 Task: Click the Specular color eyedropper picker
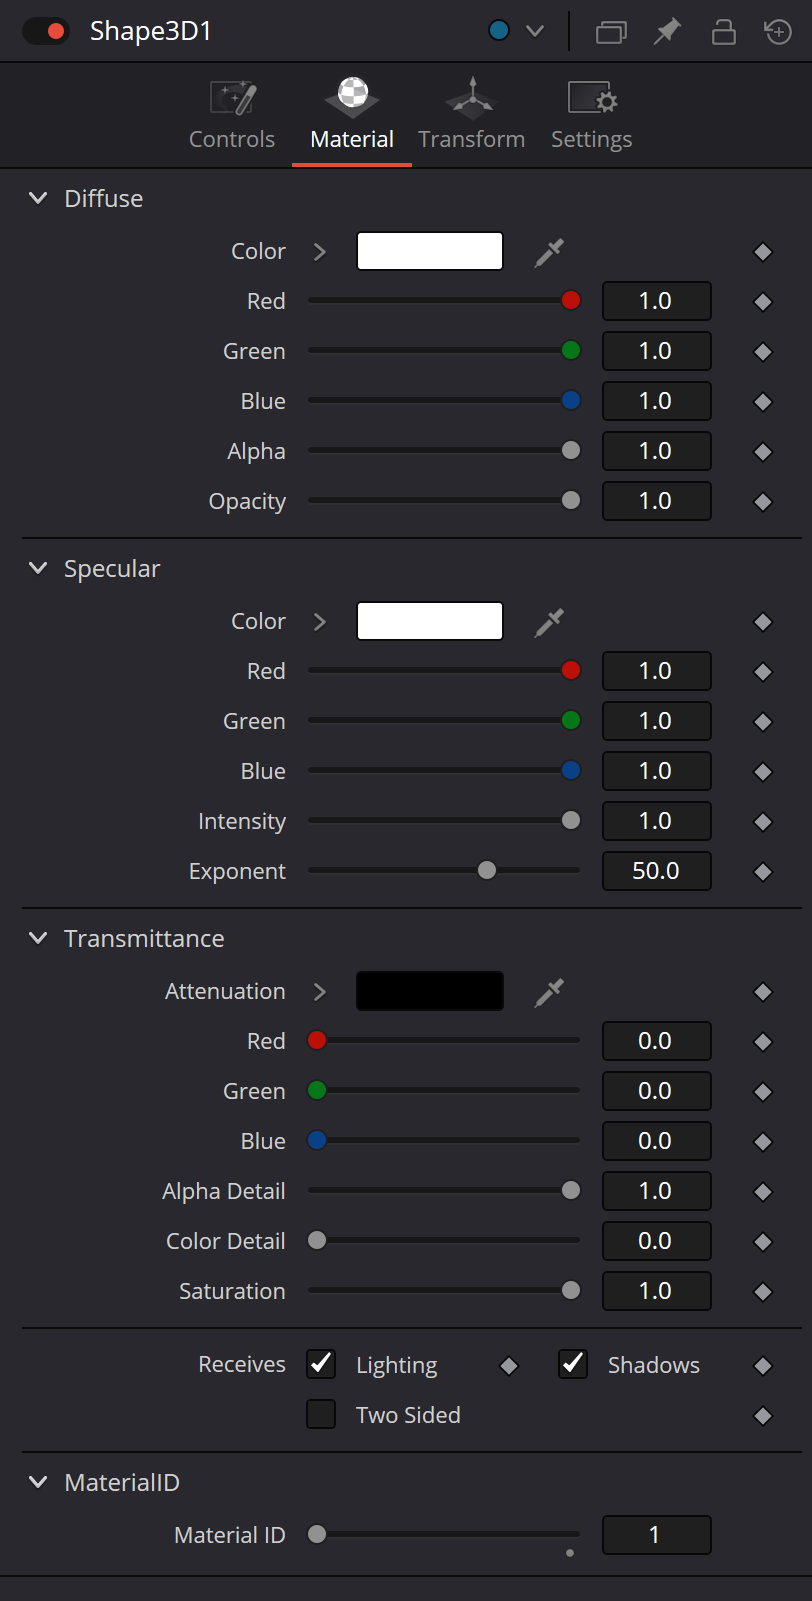[549, 622]
